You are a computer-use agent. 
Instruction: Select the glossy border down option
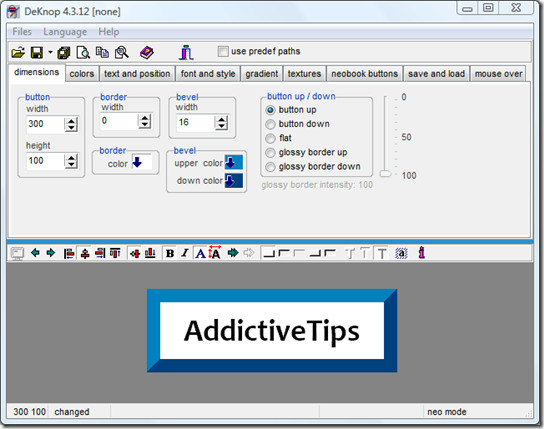click(x=270, y=167)
